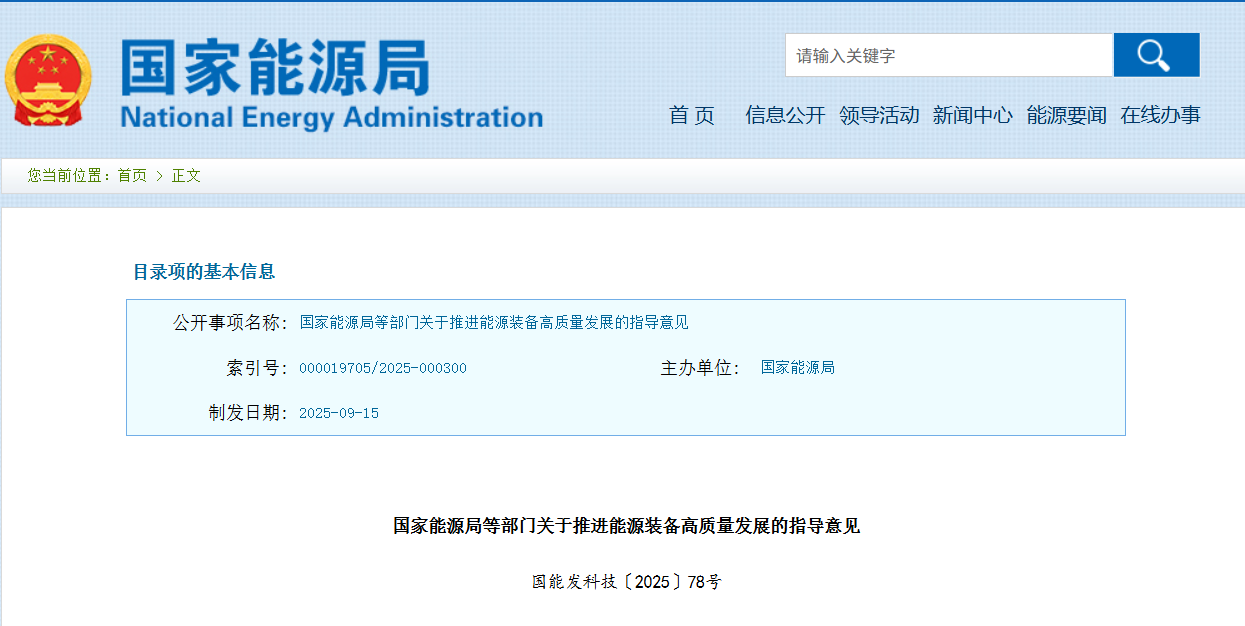The height and width of the screenshot is (626, 1245).
Task: Click the 国家能源局 site title
Action: pos(275,68)
